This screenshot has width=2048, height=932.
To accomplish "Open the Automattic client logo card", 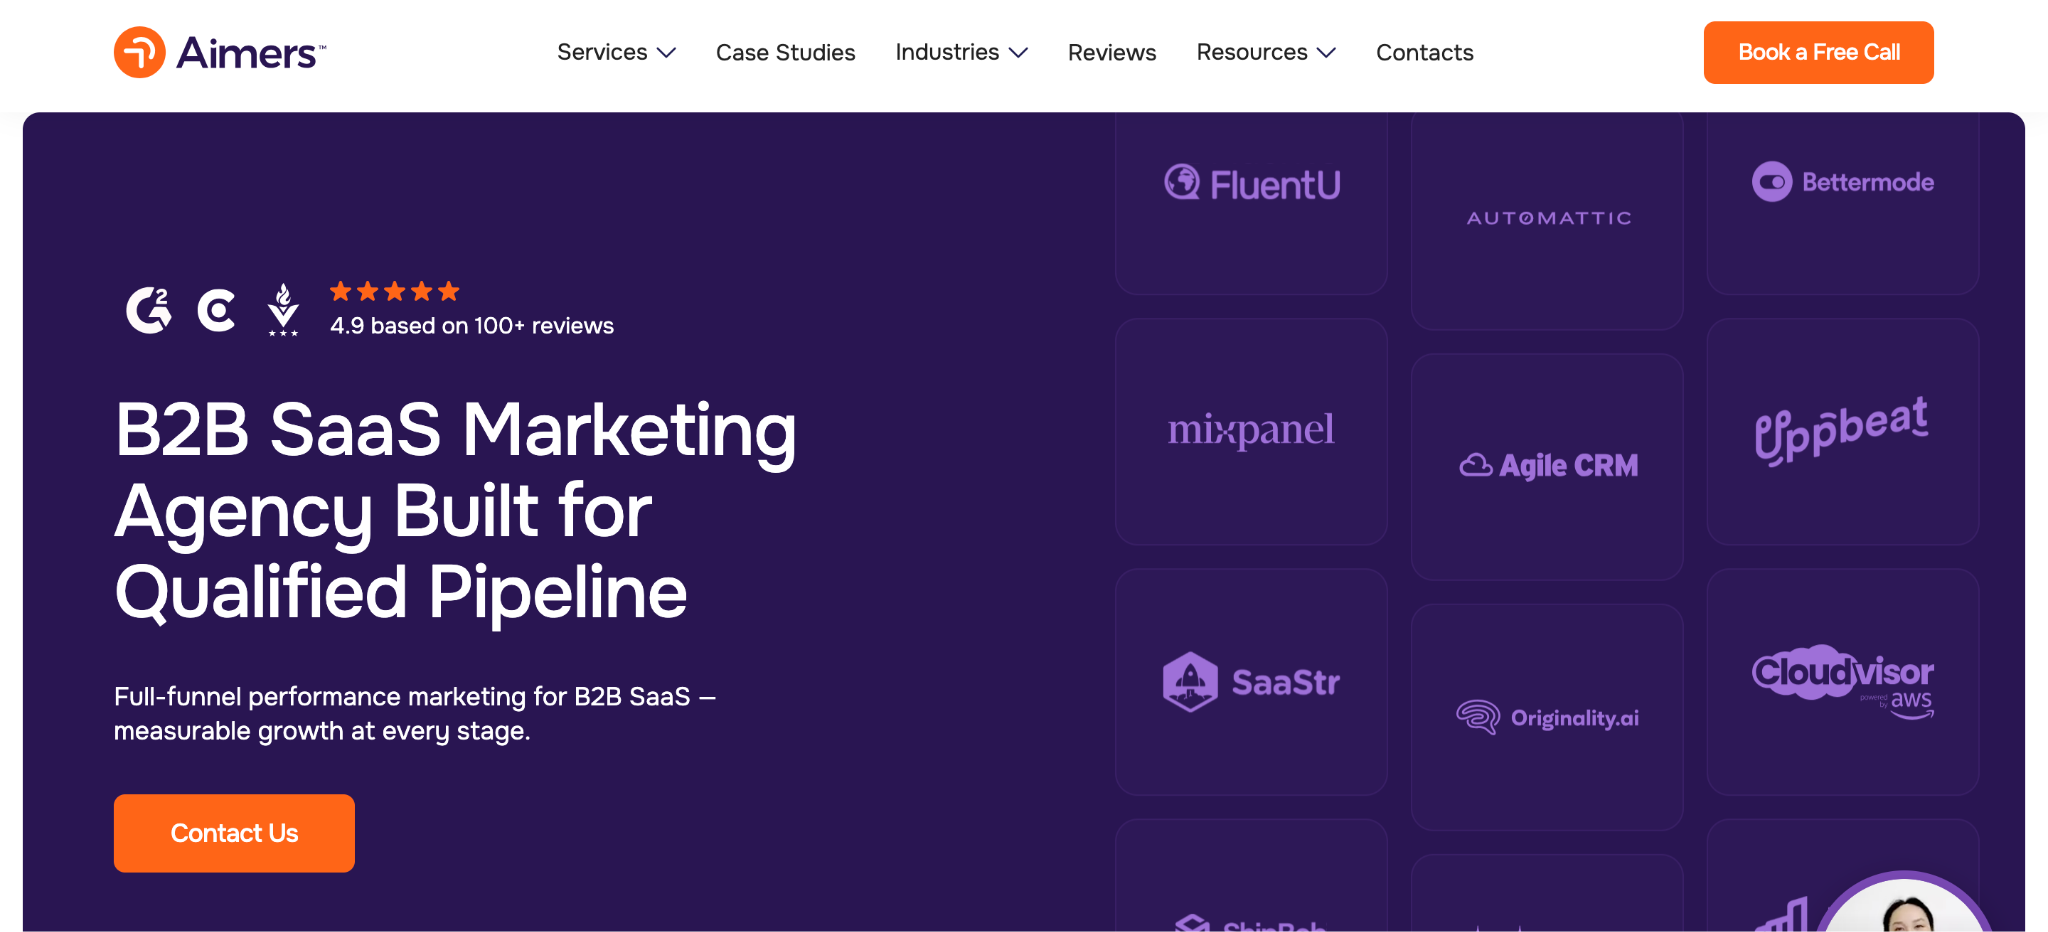I will pos(1547,221).
